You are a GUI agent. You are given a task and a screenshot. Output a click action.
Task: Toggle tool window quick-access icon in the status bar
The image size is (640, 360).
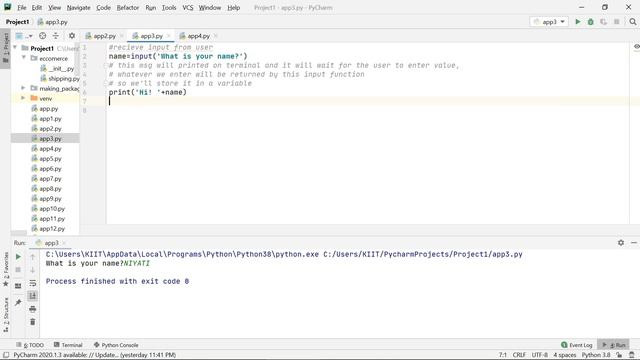click(6, 355)
